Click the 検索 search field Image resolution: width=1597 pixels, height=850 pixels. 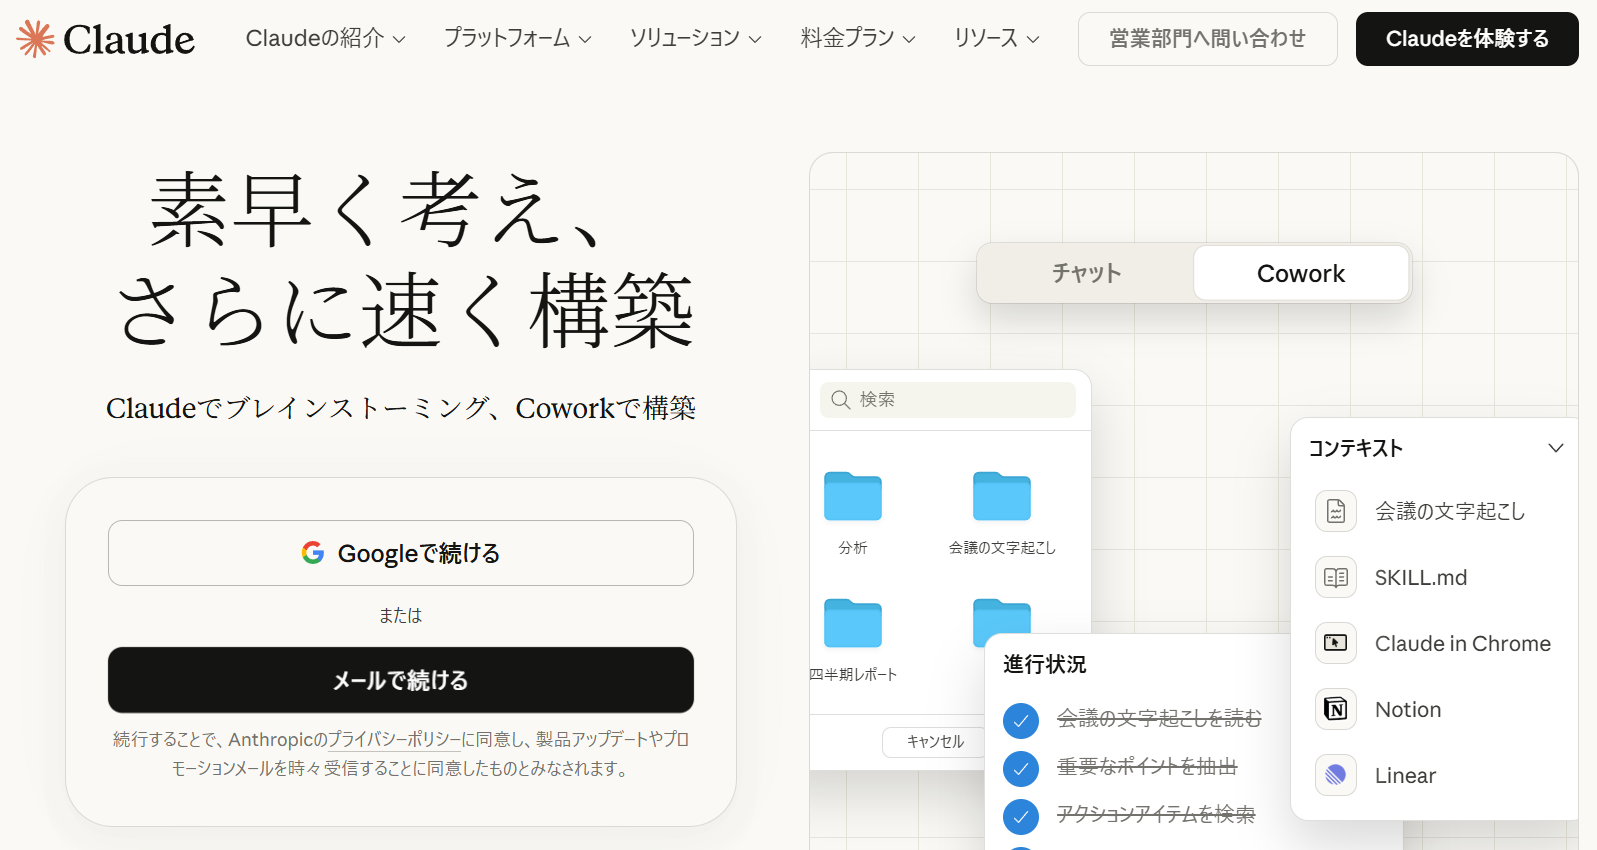click(x=948, y=400)
